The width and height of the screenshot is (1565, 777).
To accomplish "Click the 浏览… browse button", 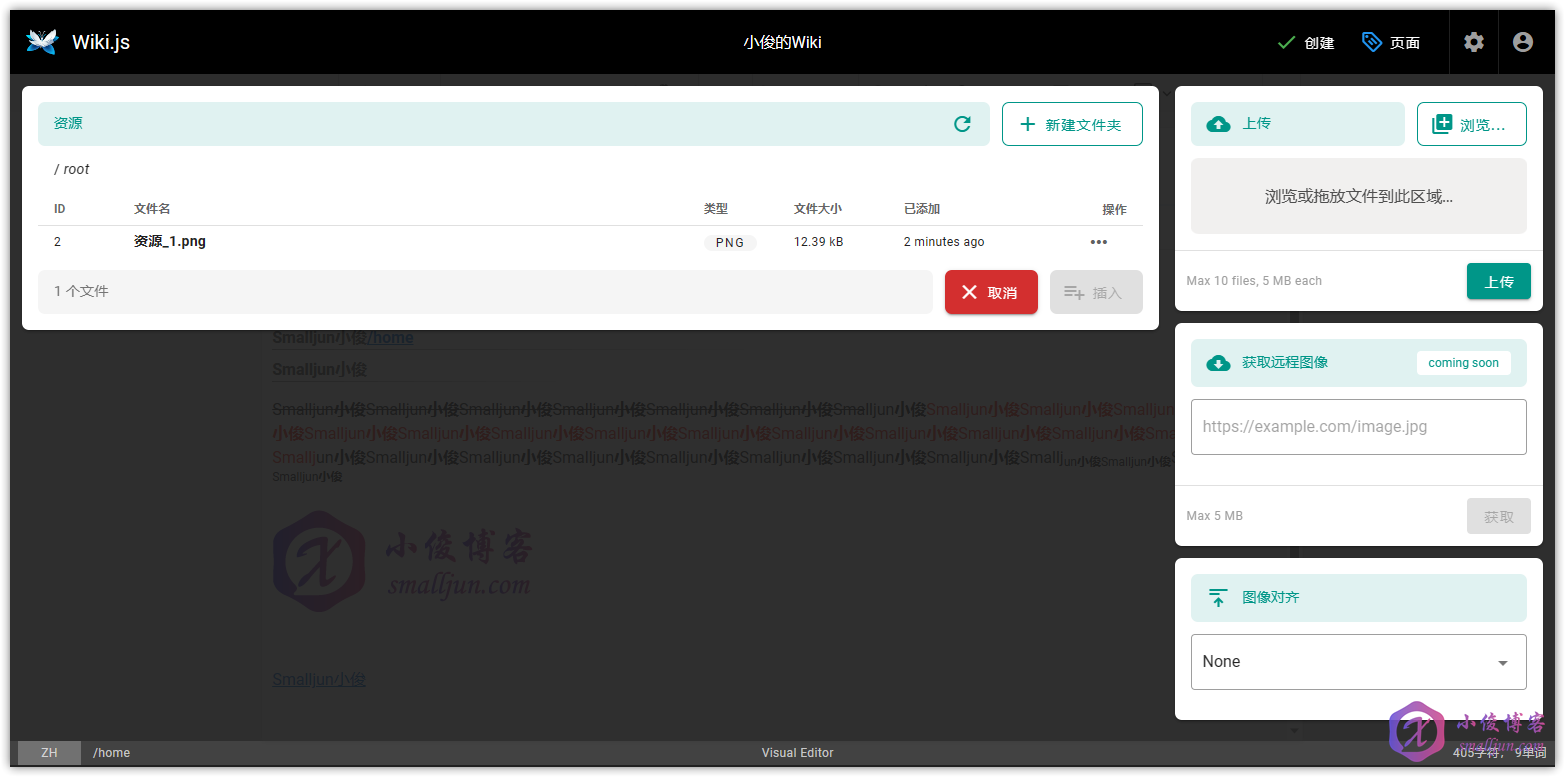I will [1471, 124].
